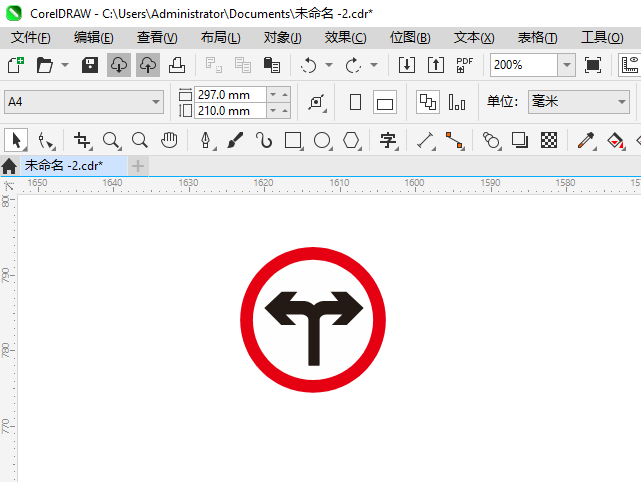Open the 查看(V) menu
The image size is (641, 482).
point(157,38)
